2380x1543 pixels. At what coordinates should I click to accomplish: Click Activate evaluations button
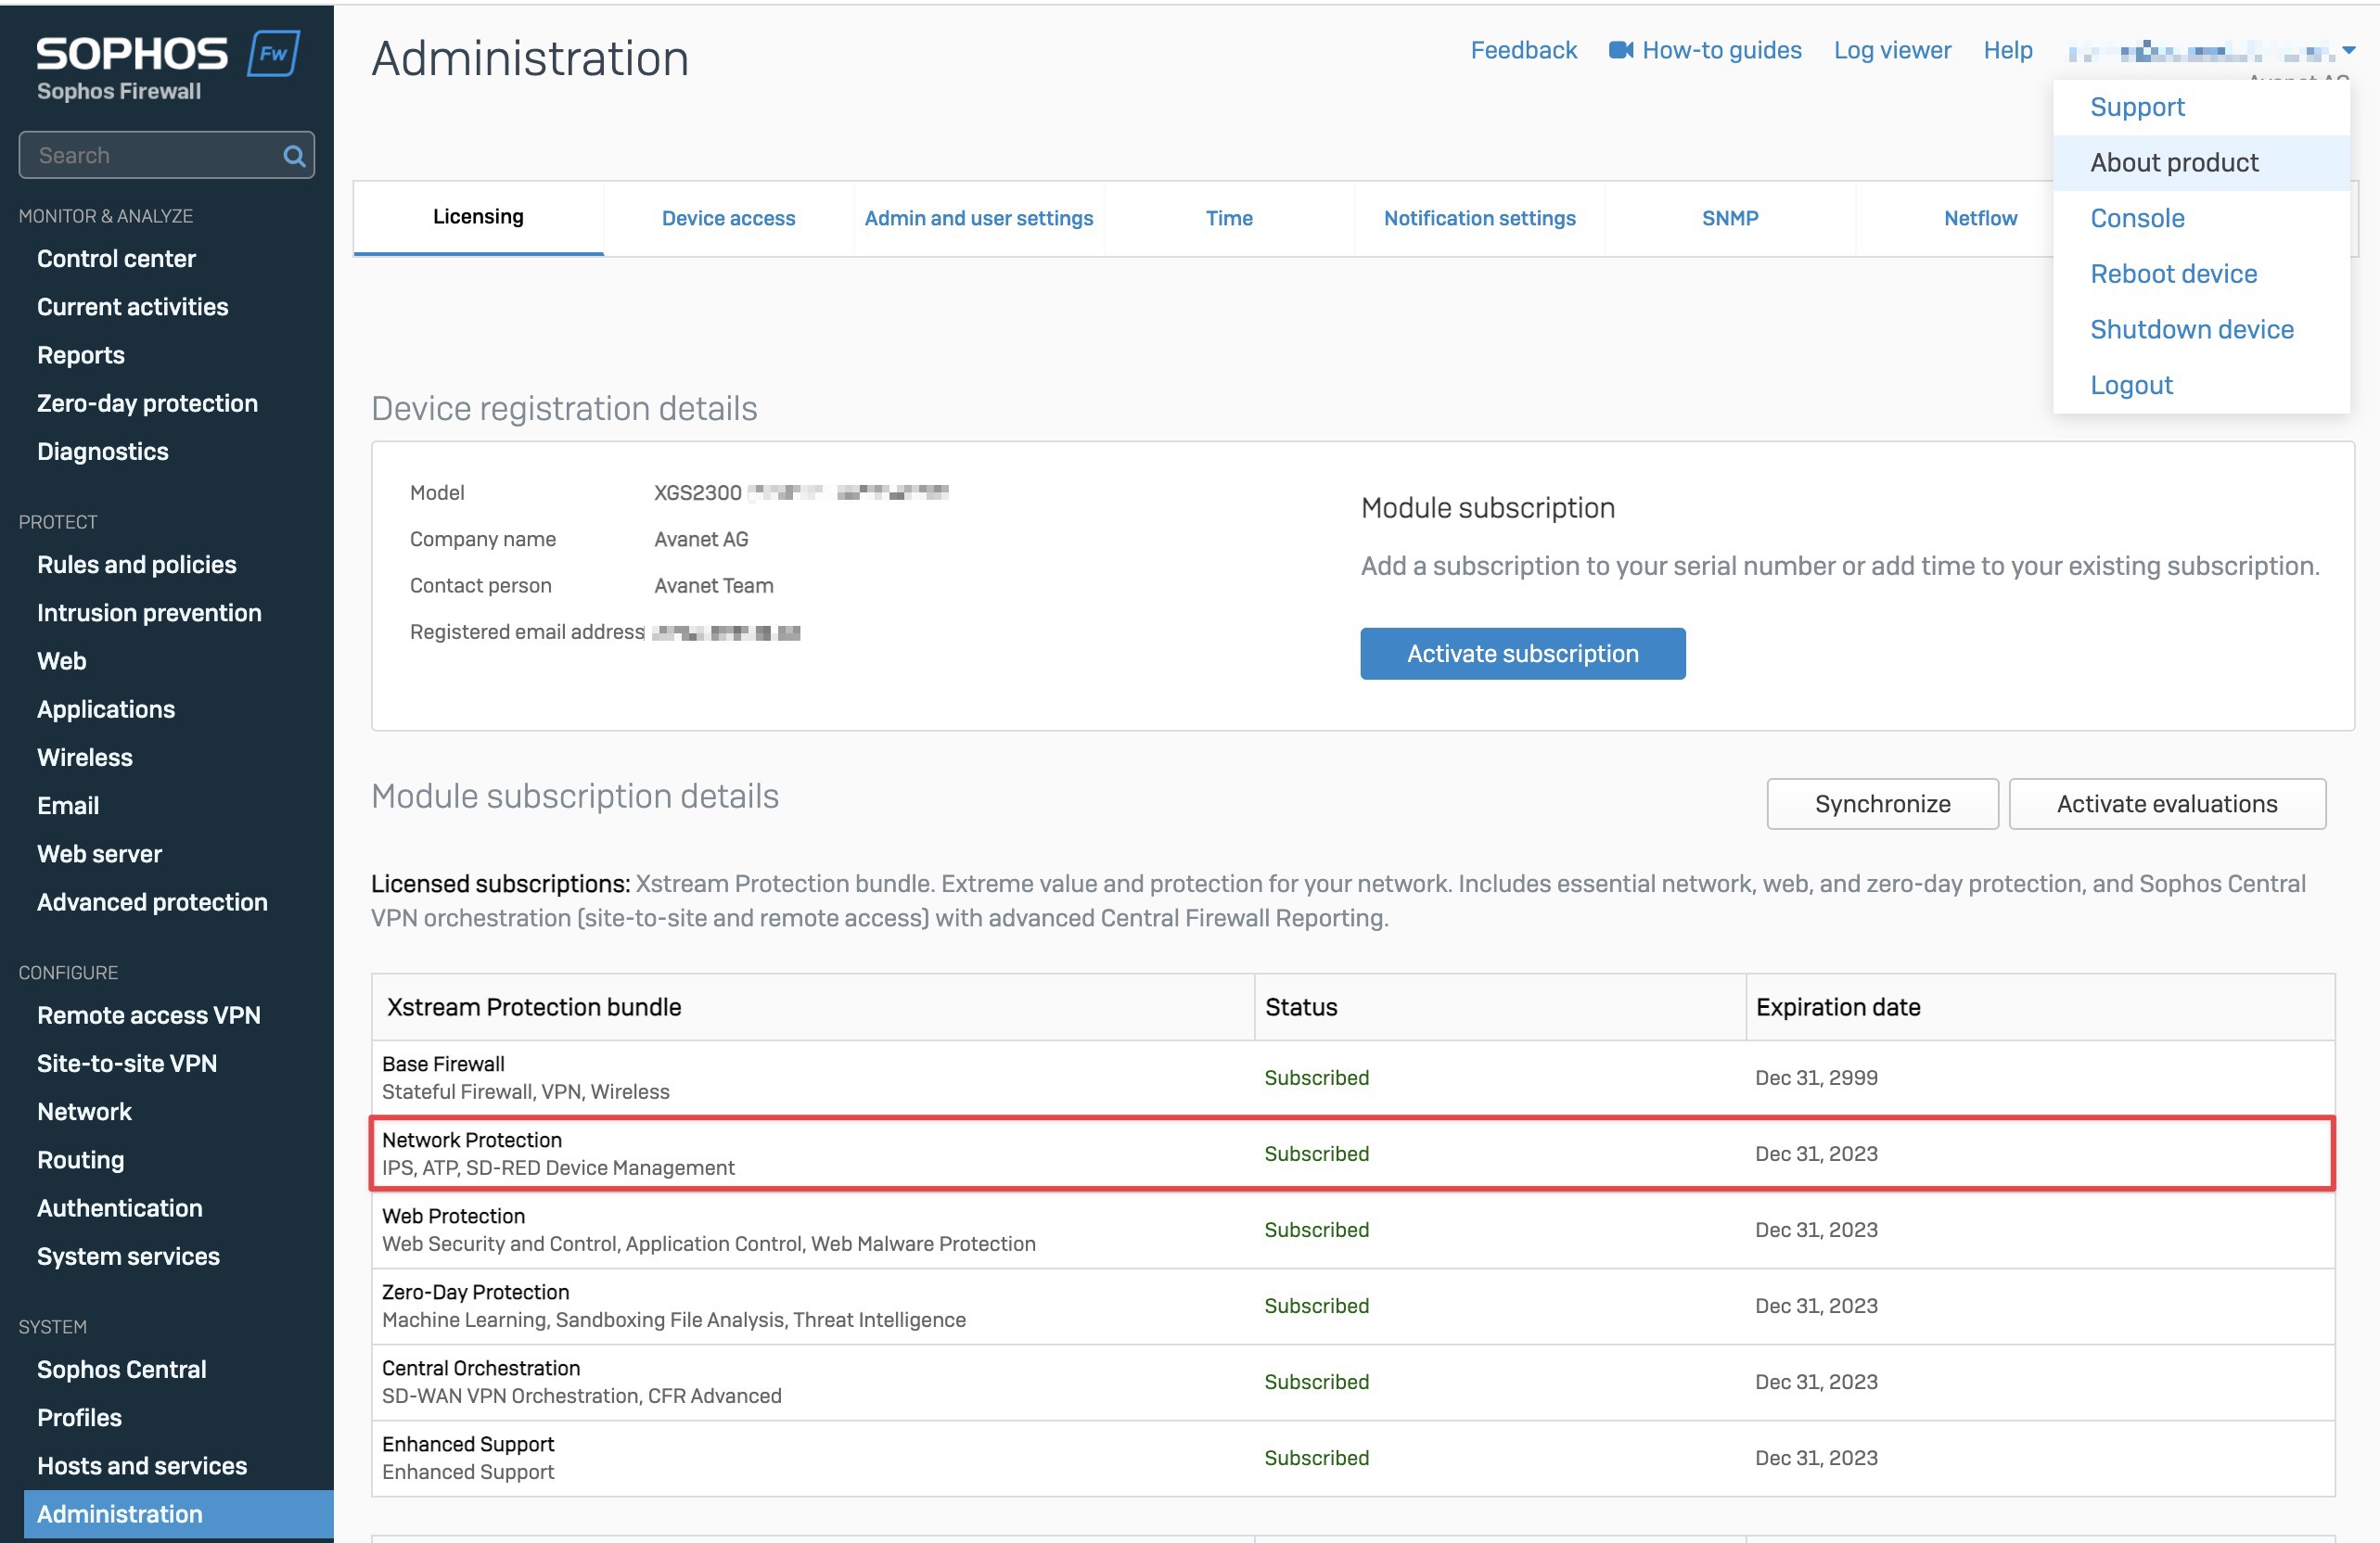2166,804
